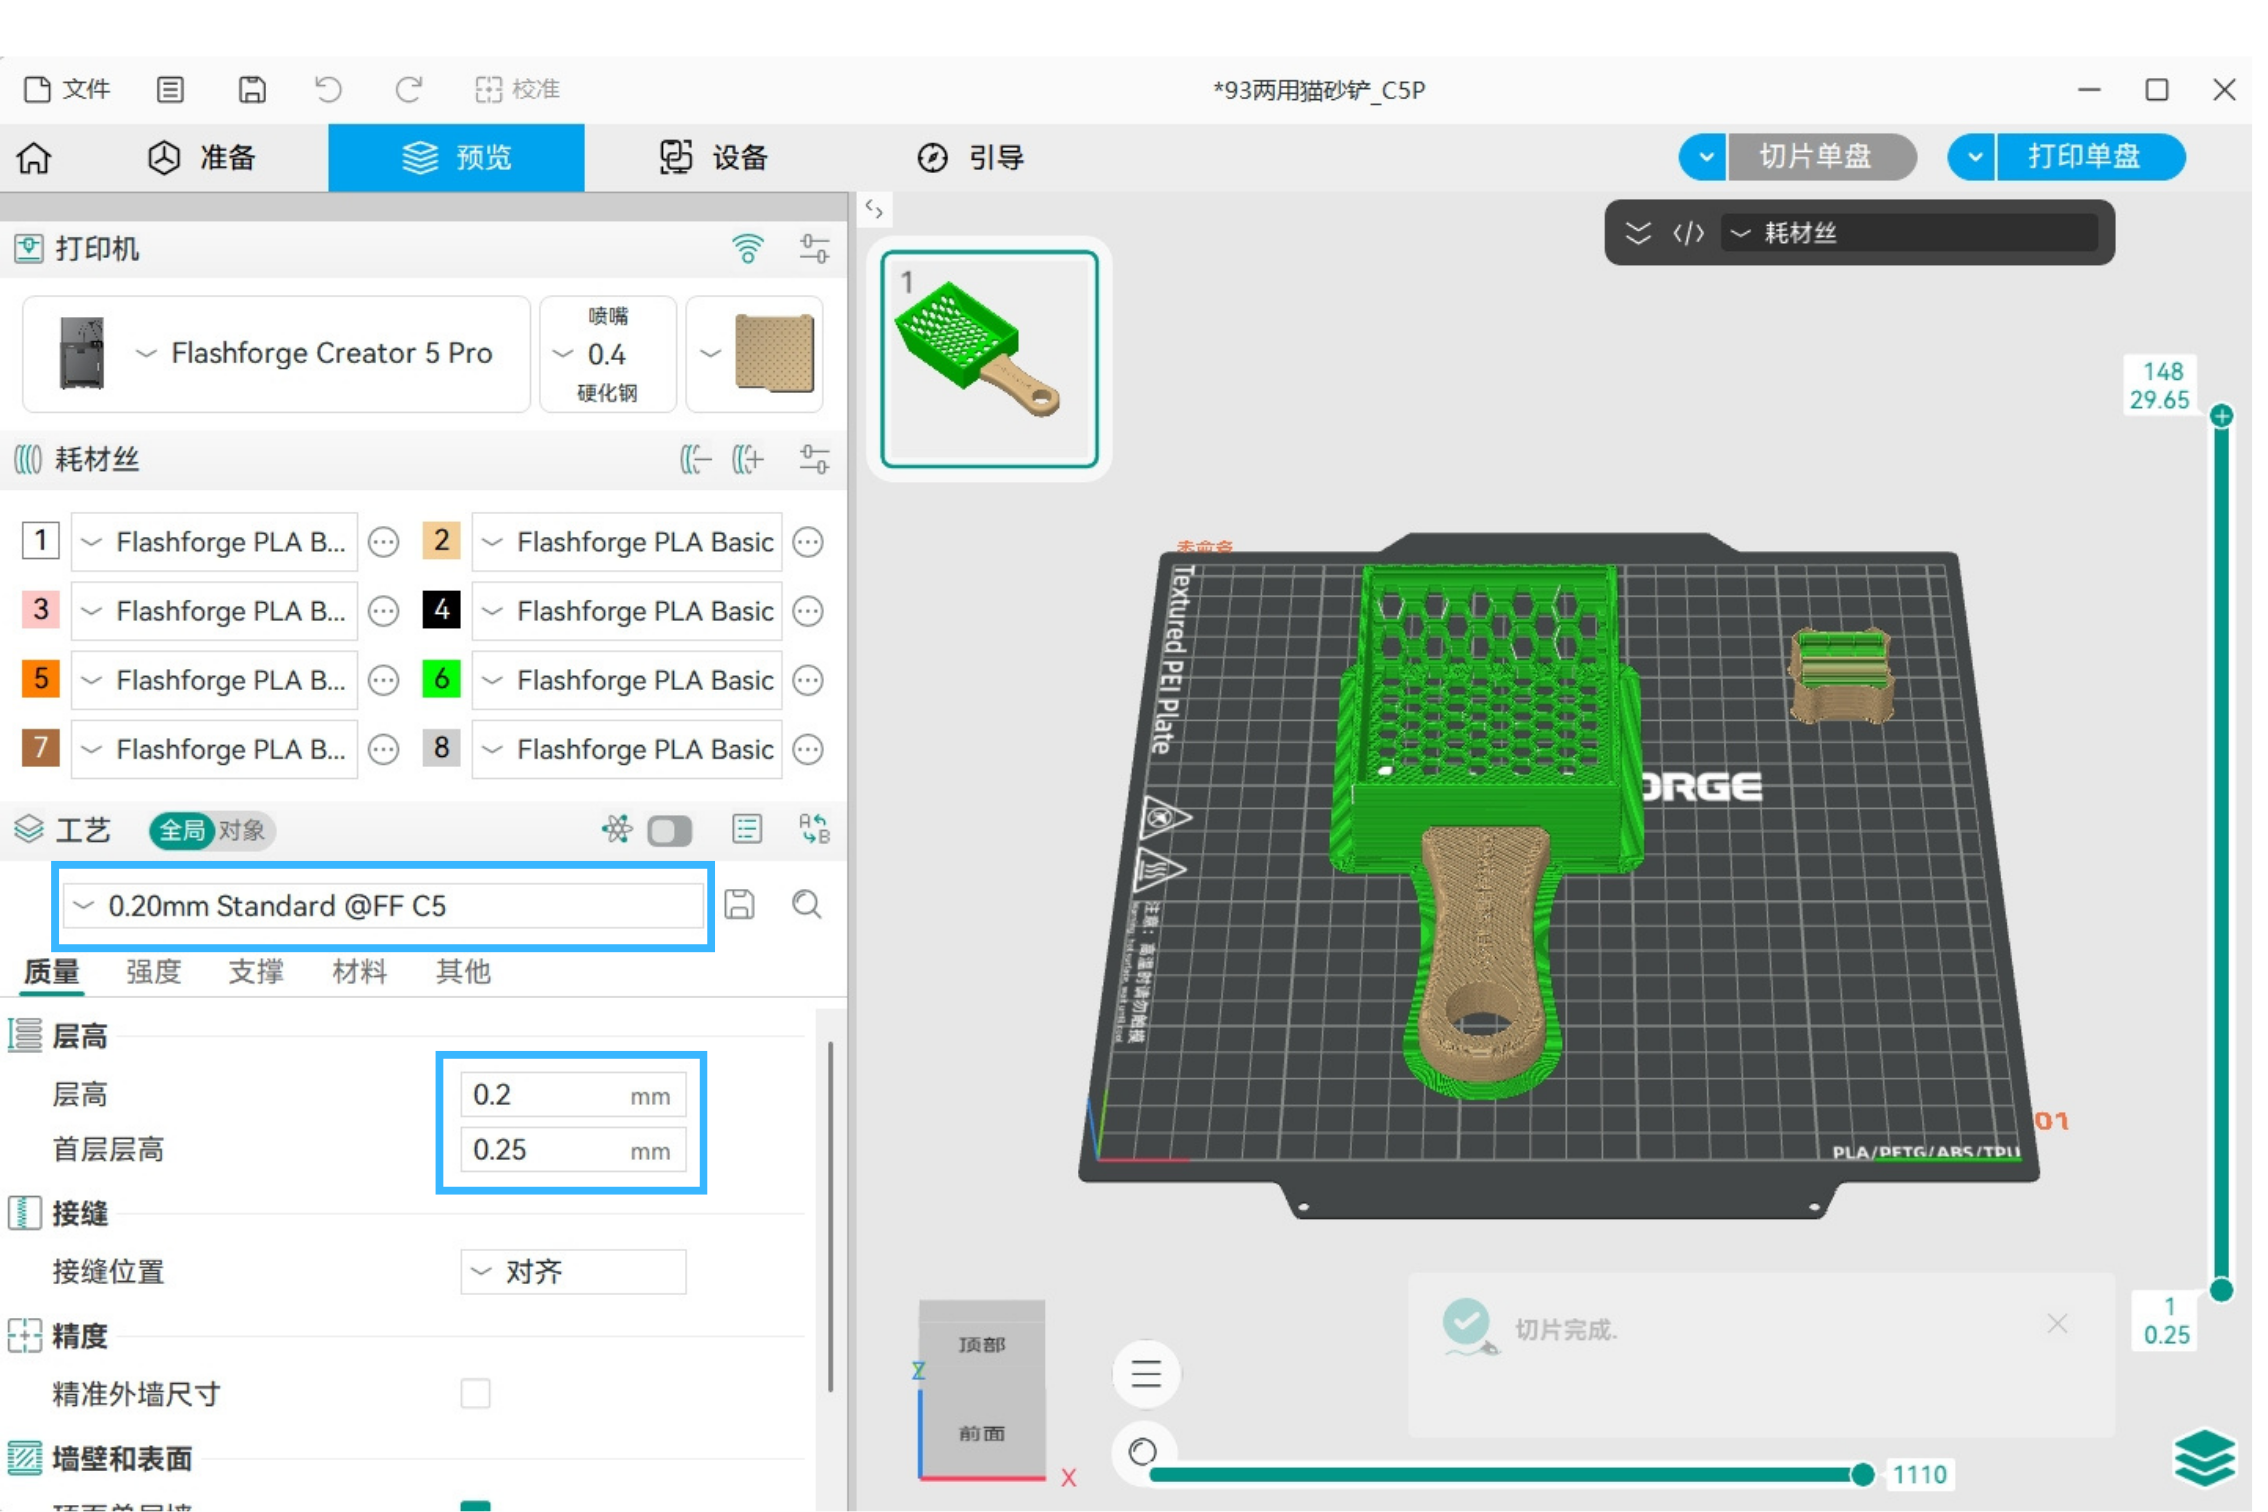Select the 全局 global process scope

[x=182, y=831]
